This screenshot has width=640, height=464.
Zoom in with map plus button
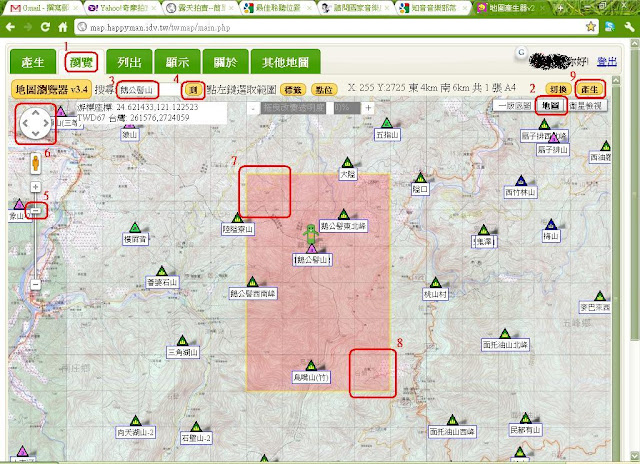coord(36,187)
